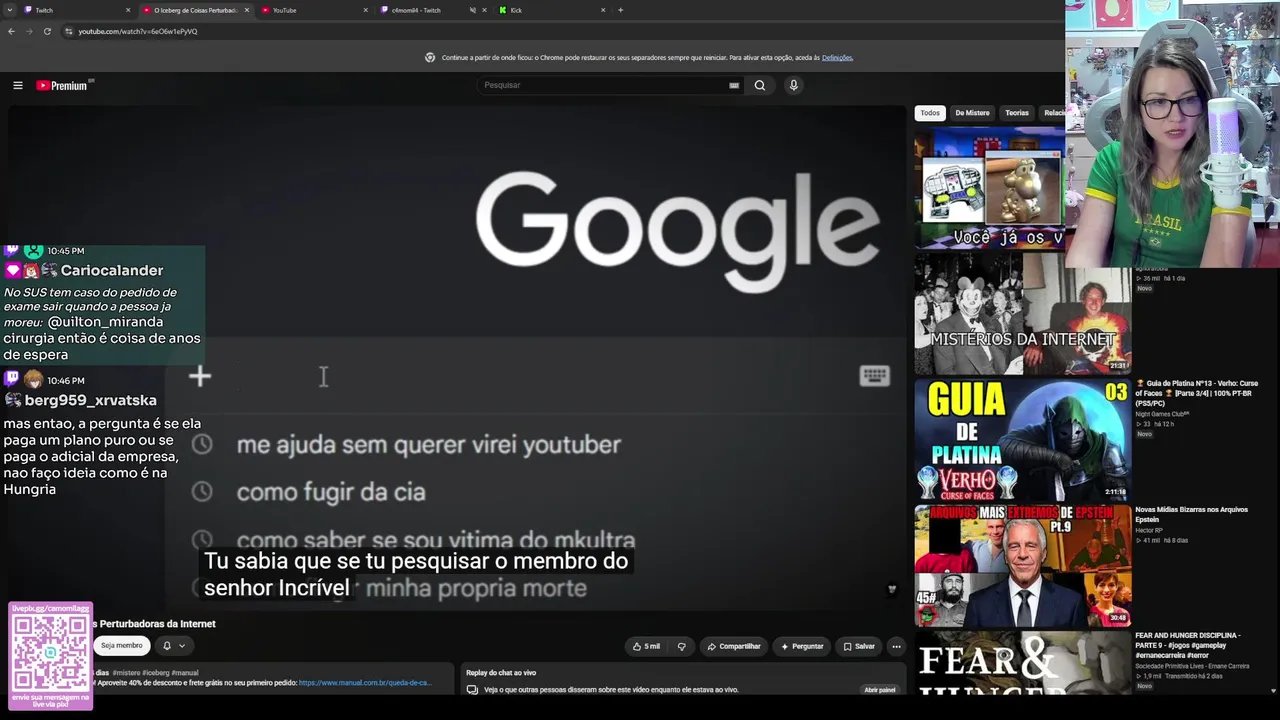The image size is (1280, 720).
Task: Dislike the video with thumbs down
Action: coord(682,646)
